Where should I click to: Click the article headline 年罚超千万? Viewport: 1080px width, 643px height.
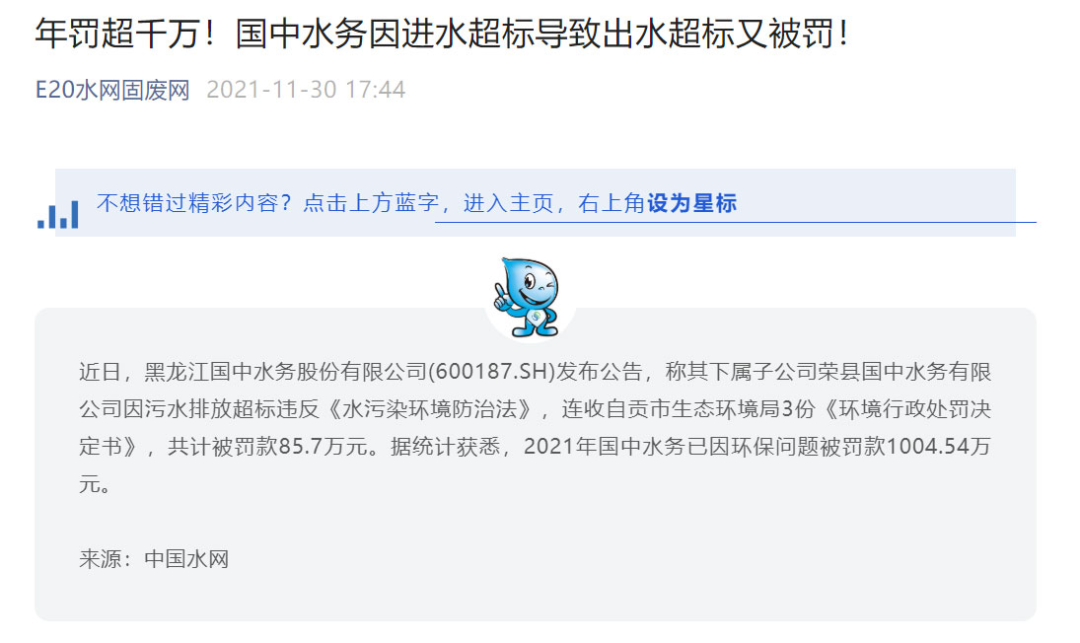442,33
